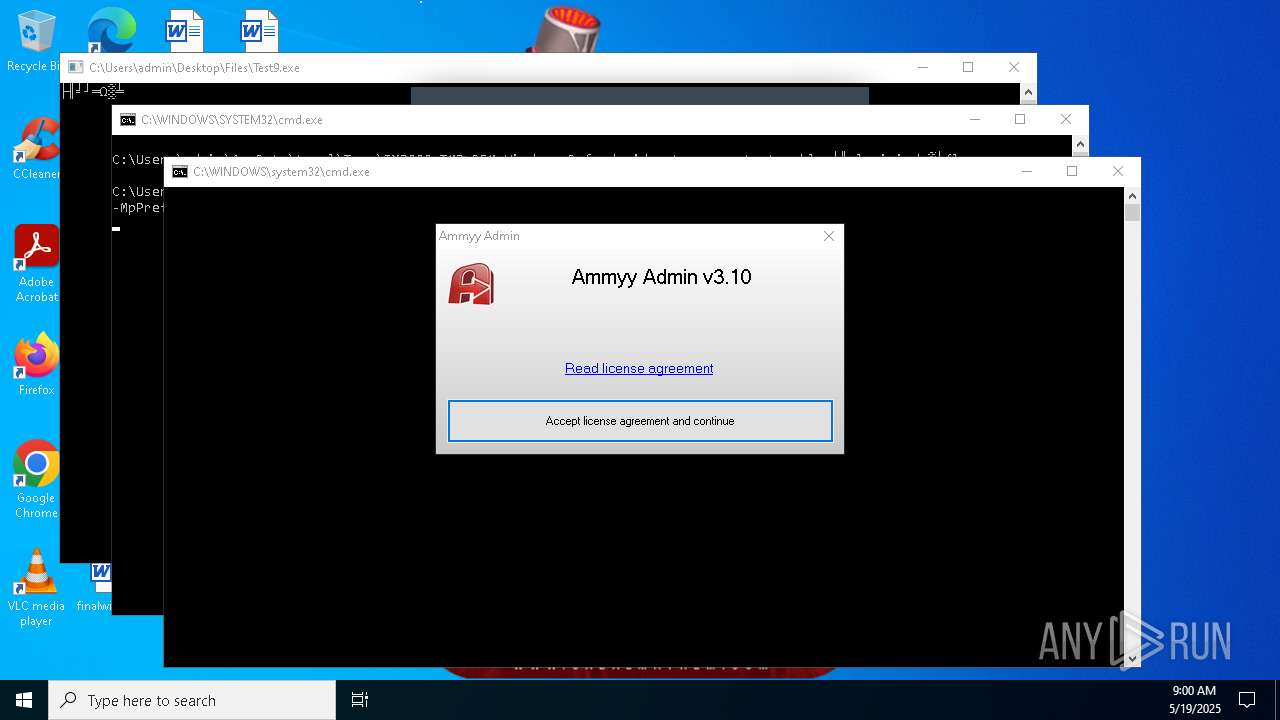The width and height of the screenshot is (1280, 720).
Task: Open Google Chrome desktop shortcut
Action: [36, 479]
